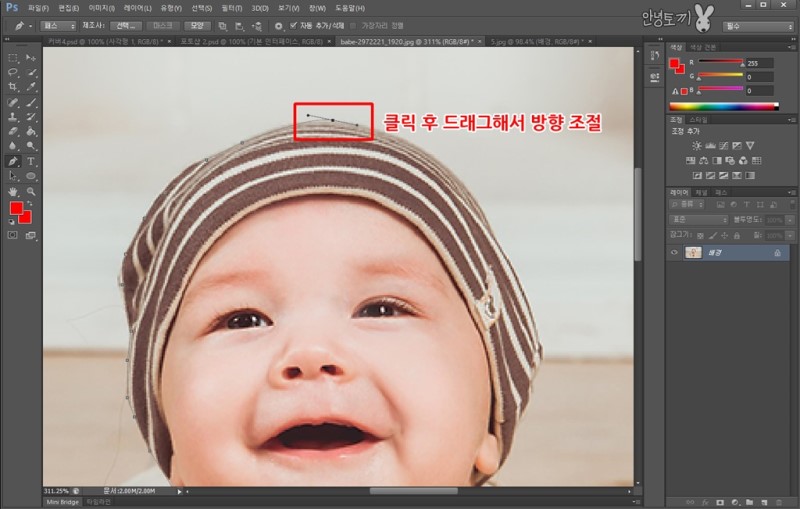Image resolution: width=800 pixels, height=509 pixels.
Task: Select the Horizontal Type tool
Action: click(x=31, y=160)
